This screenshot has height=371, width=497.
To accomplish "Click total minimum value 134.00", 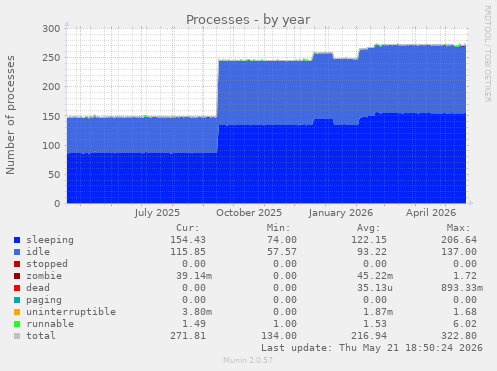I will pos(278,336).
